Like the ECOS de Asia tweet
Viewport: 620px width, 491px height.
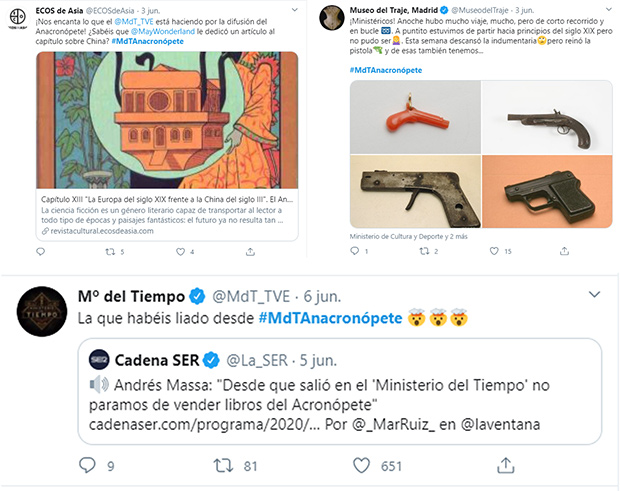tap(180, 251)
